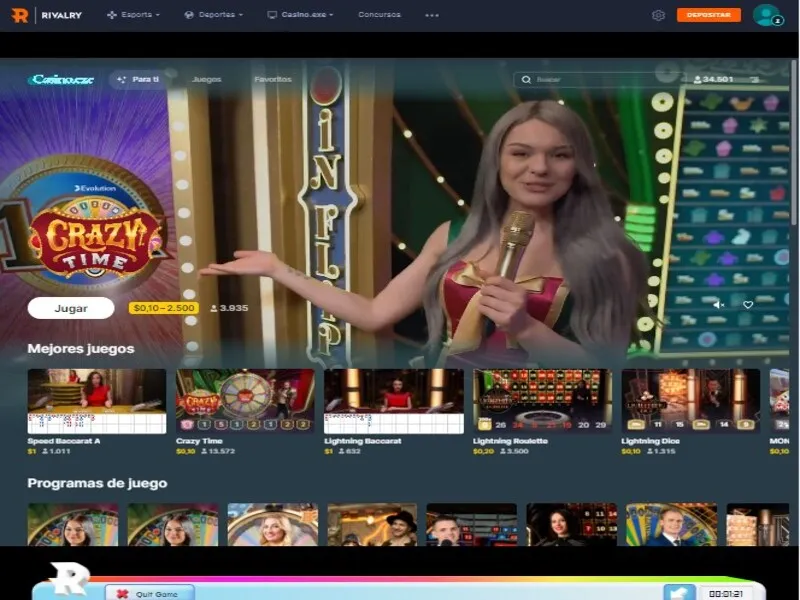Open the user profile avatar

pyautogui.click(x=767, y=15)
